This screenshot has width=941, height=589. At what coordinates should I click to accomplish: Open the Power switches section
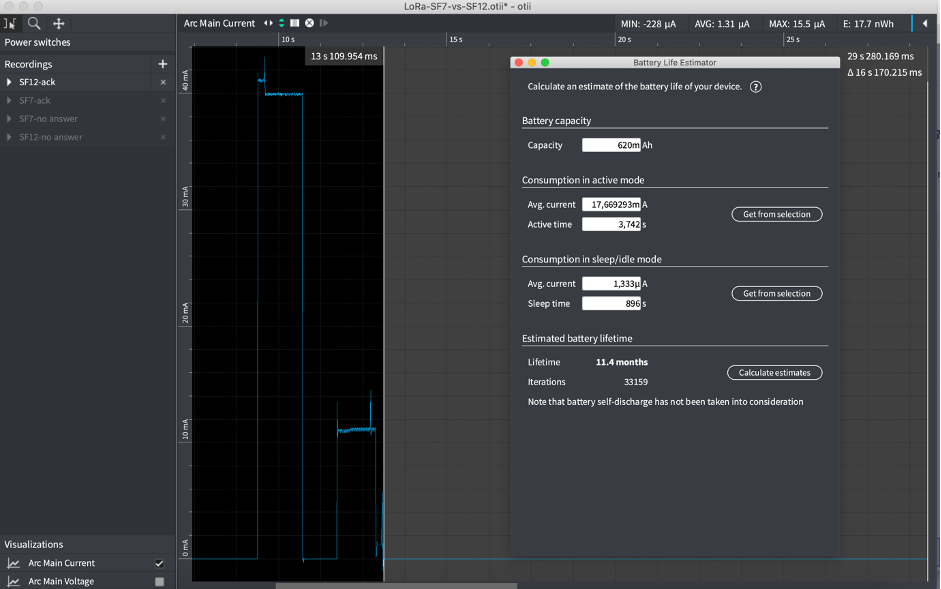(x=37, y=43)
